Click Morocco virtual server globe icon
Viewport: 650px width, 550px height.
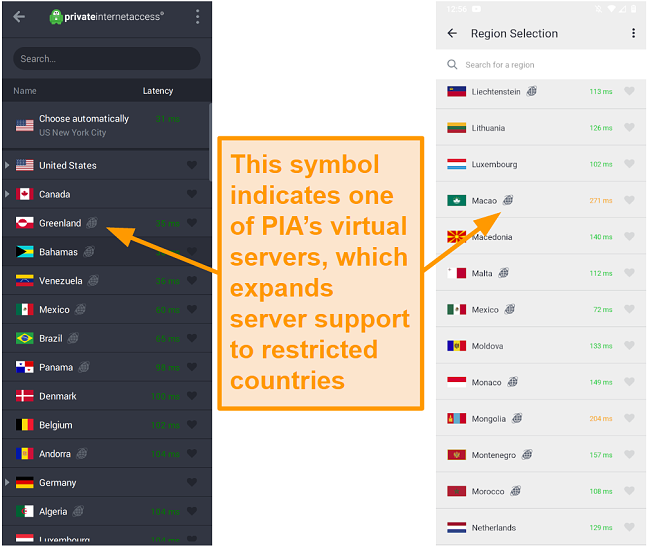515,491
